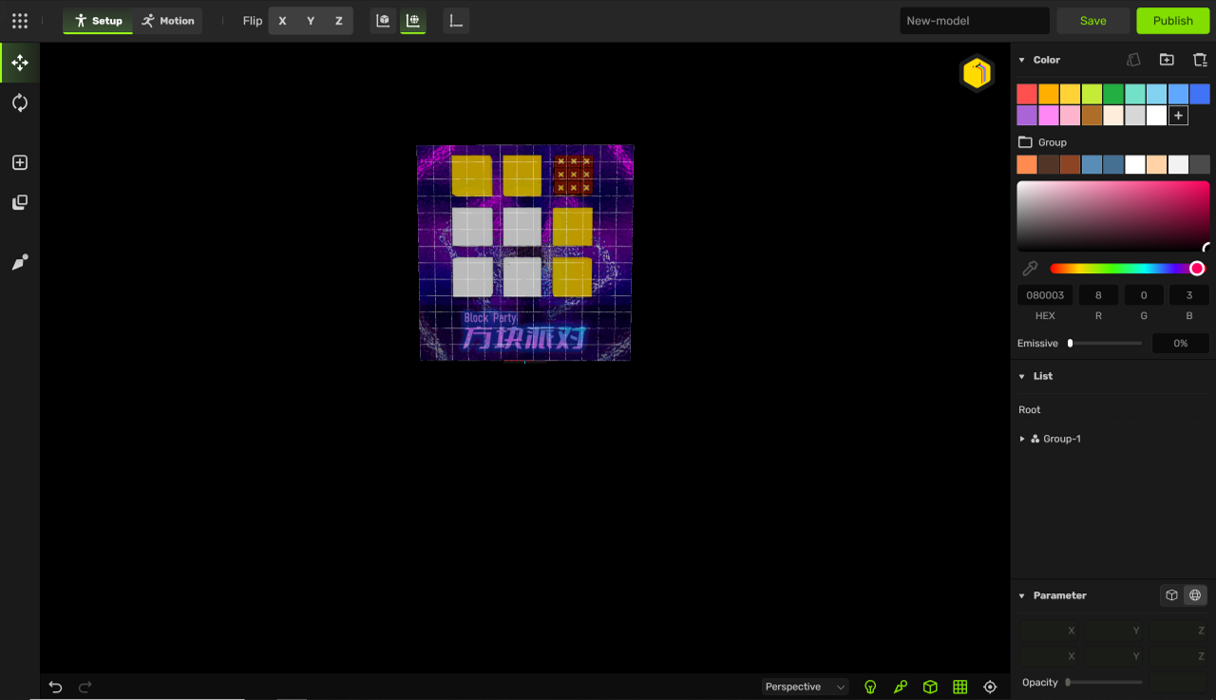Image resolution: width=1216 pixels, height=700 pixels.
Task: Select the Move tool in left sidebar
Action: point(20,63)
